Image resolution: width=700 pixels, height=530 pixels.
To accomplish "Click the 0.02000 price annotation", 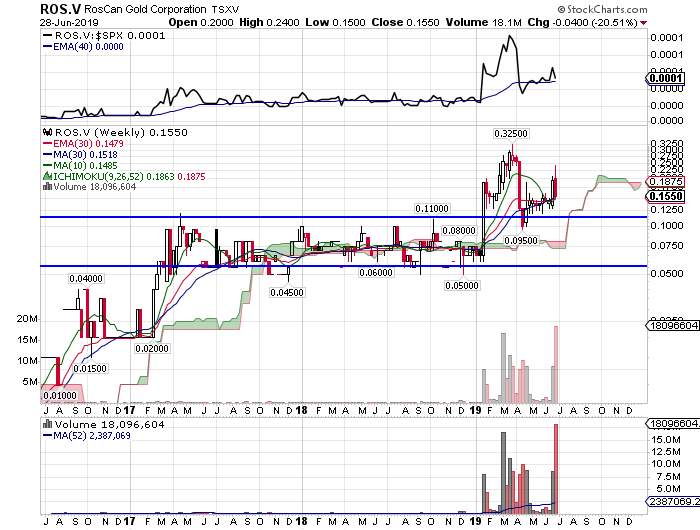I will [152, 348].
